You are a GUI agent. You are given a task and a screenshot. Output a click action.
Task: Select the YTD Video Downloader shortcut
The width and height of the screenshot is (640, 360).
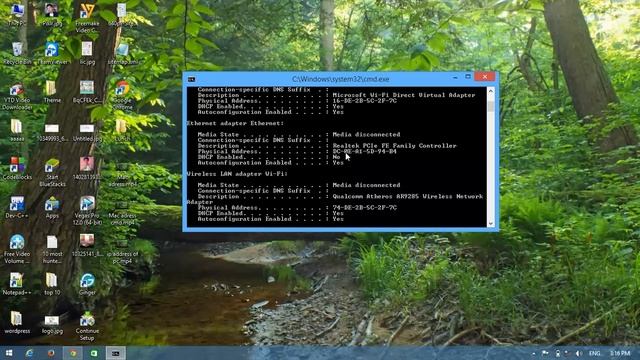(17, 96)
